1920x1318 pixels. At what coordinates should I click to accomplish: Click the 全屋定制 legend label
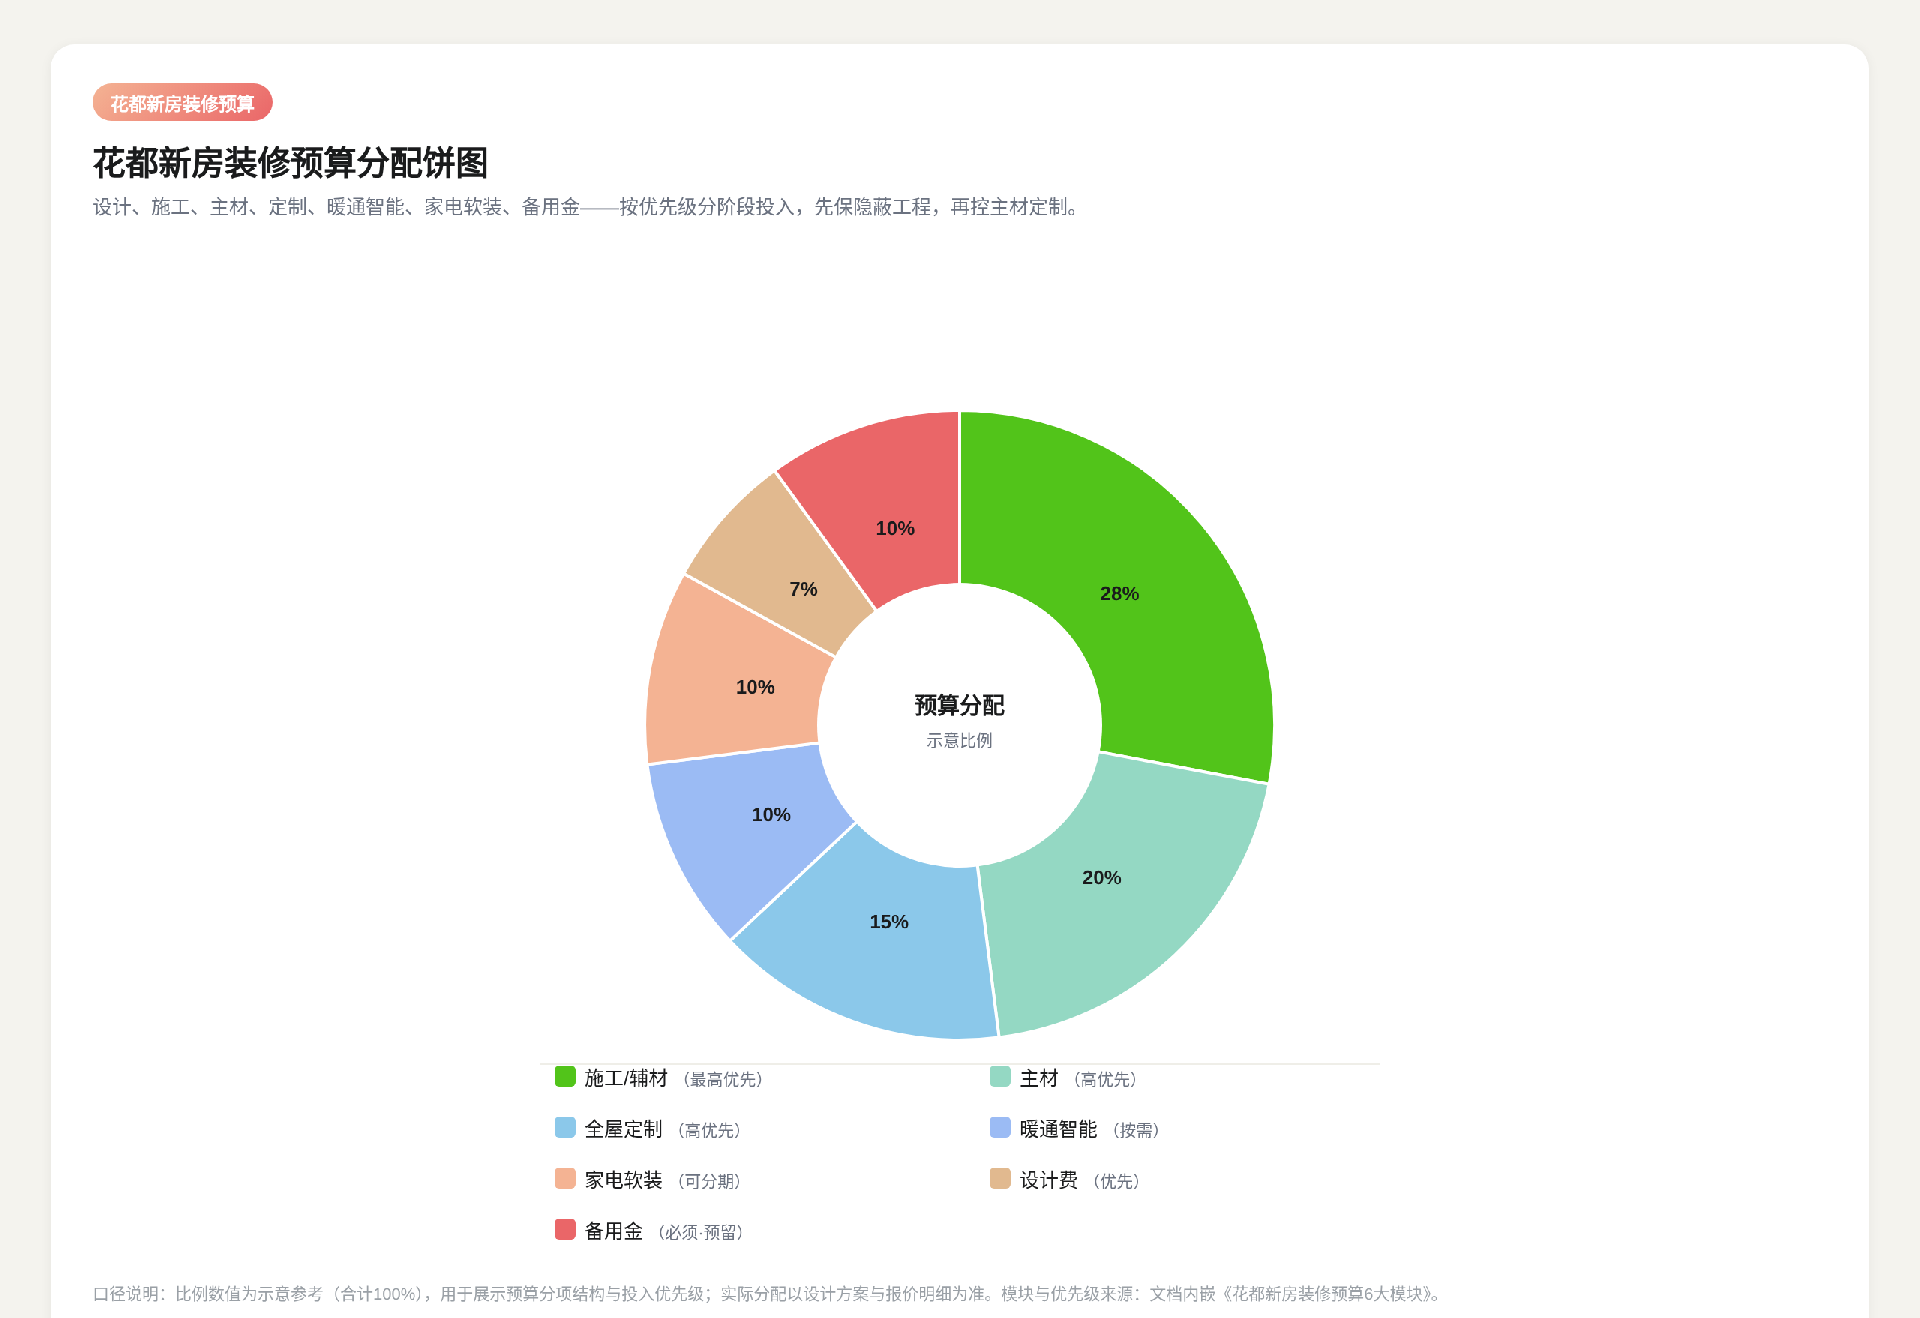623,1129
